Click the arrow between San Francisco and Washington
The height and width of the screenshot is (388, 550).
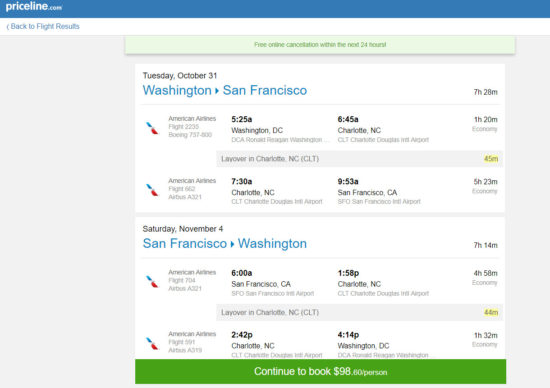pos(232,244)
